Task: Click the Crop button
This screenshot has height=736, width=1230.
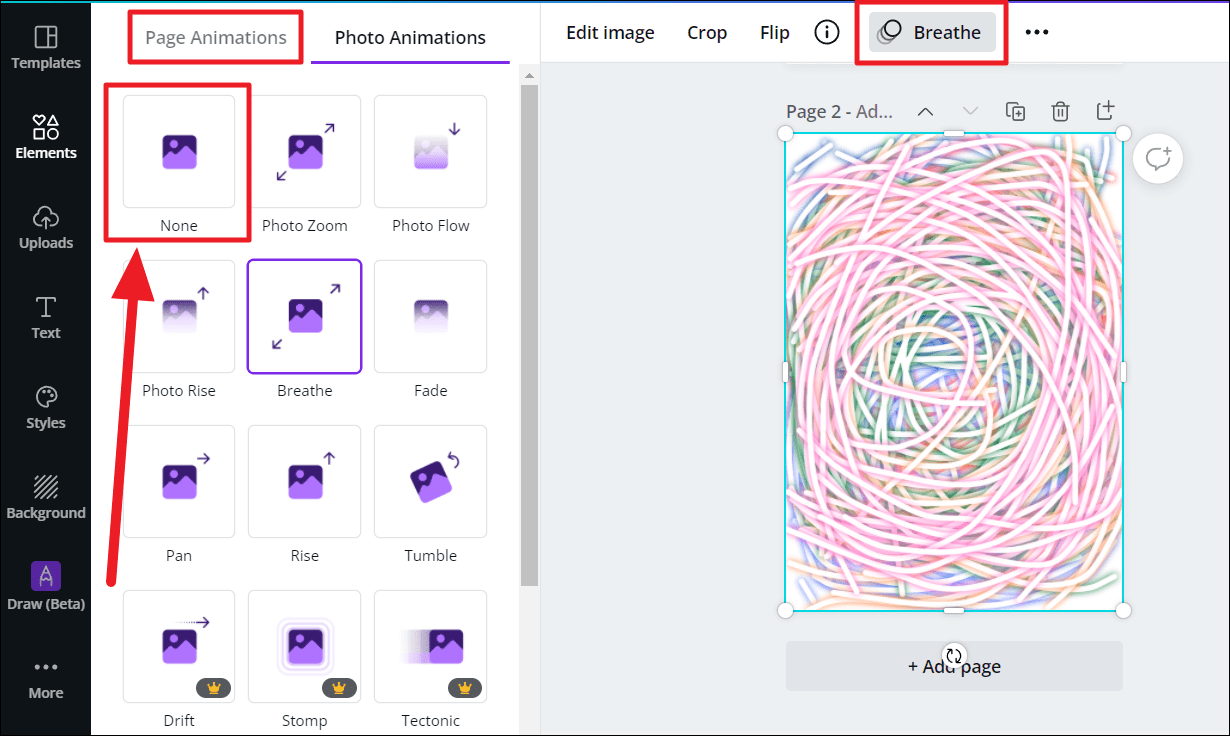Action: (x=707, y=33)
